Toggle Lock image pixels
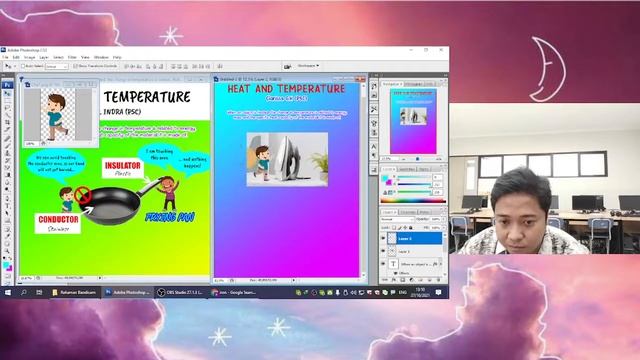The image size is (640, 360). point(400,227)
